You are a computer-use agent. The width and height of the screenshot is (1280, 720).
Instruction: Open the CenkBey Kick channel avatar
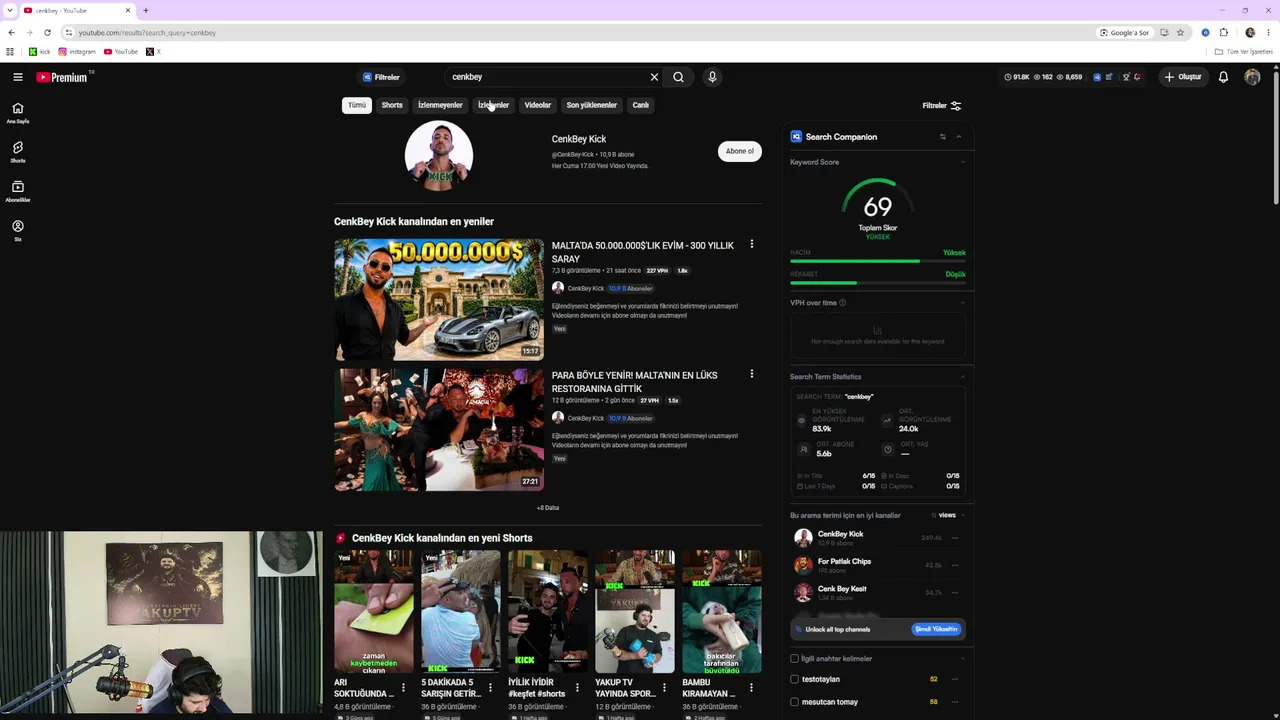point(439,155)
